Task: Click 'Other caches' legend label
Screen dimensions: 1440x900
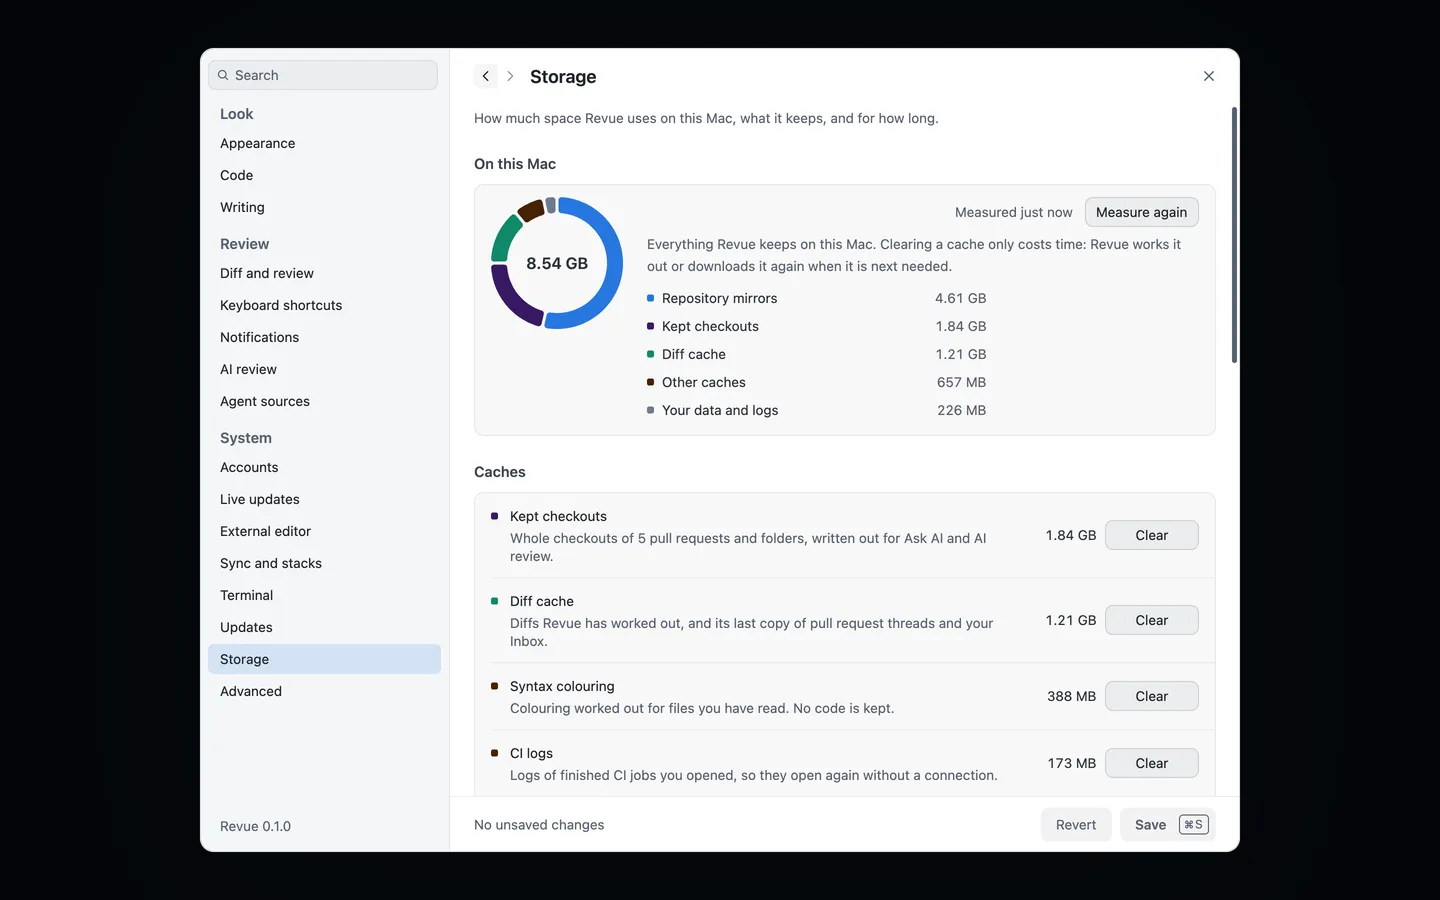Action: pos(704,382)
